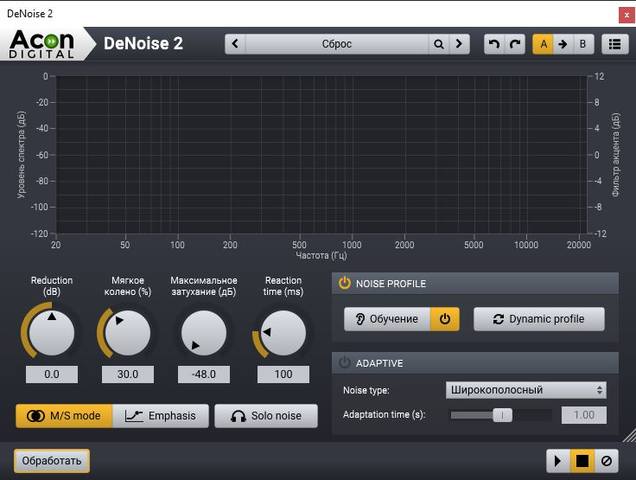The width and height of the screenshot is (636, 480).
Task: Click the Частота (Гц) axis label
Action: tap(321, 256)
